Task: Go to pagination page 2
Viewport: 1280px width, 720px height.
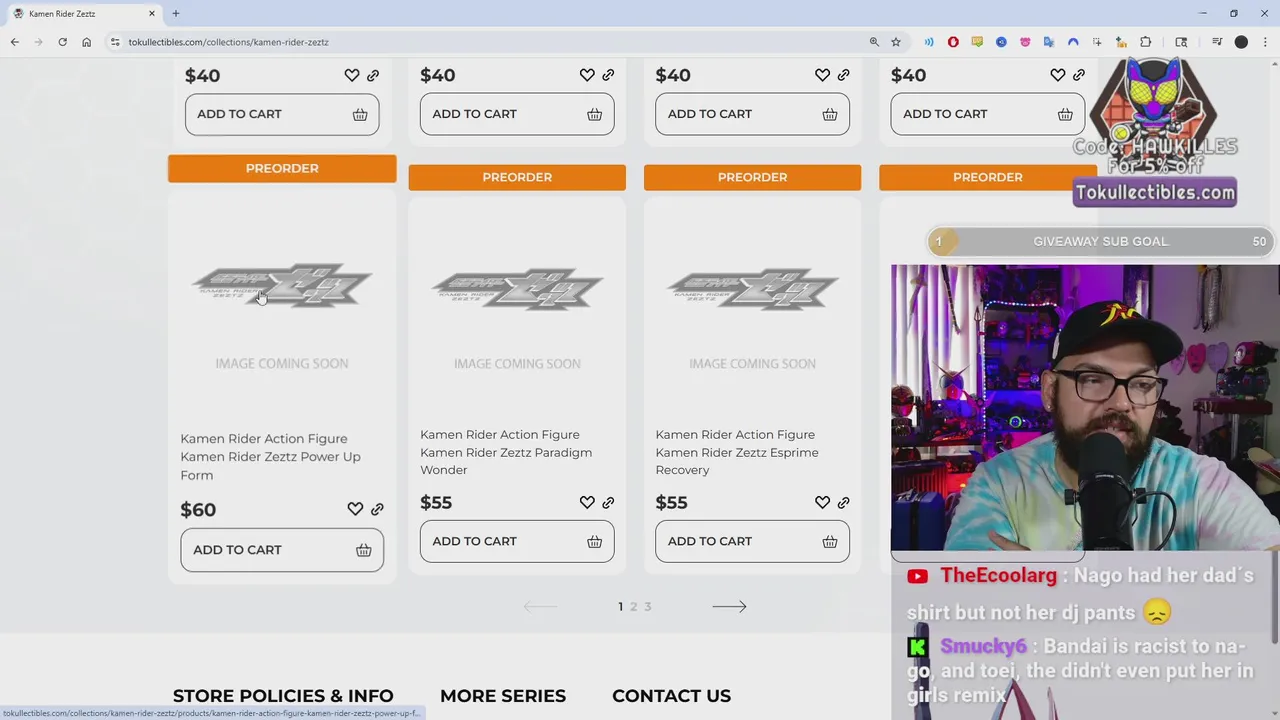Action: click(x=633, y=607)
